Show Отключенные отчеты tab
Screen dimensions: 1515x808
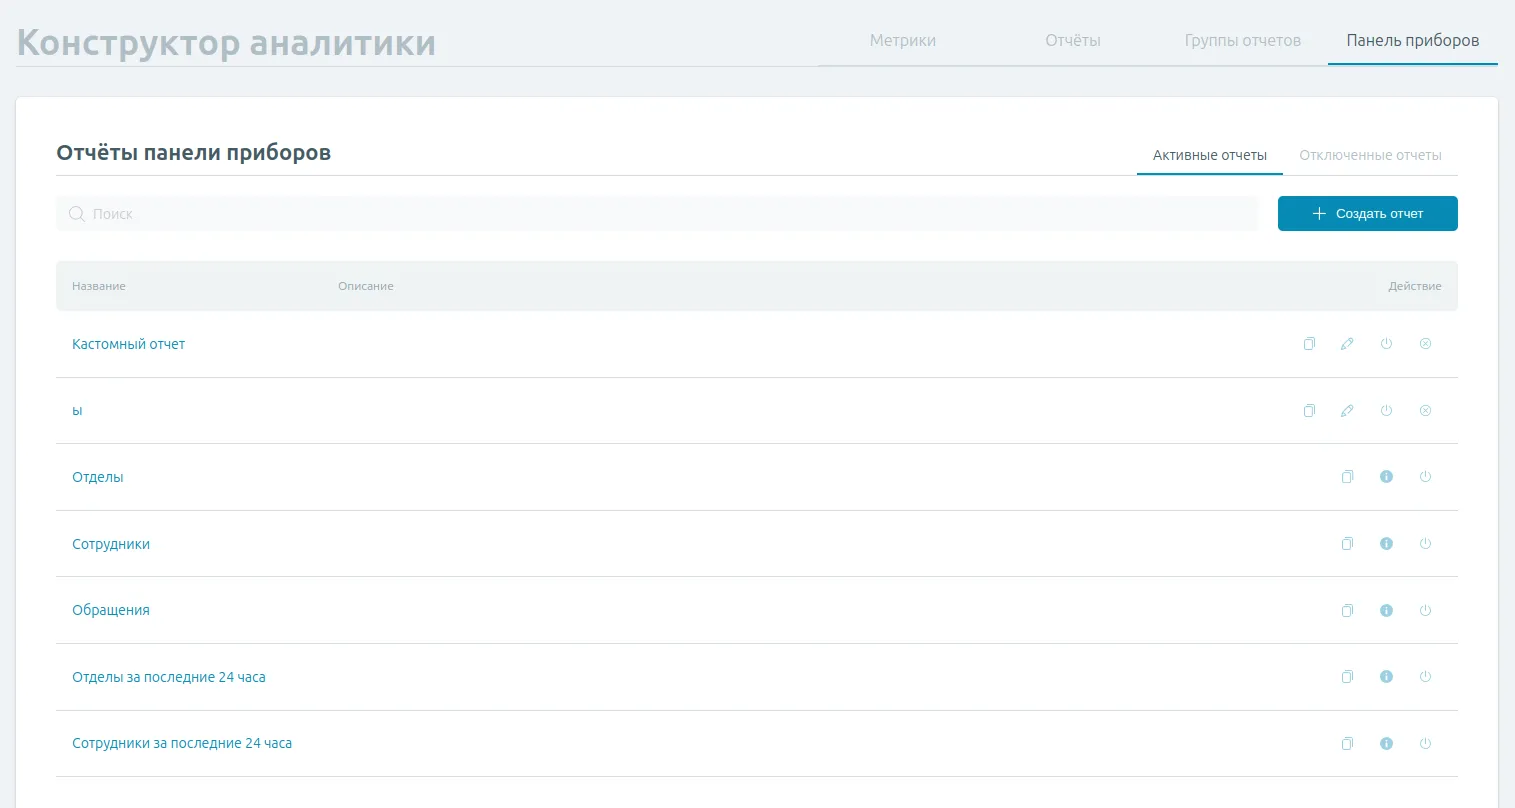point(1370,156)
